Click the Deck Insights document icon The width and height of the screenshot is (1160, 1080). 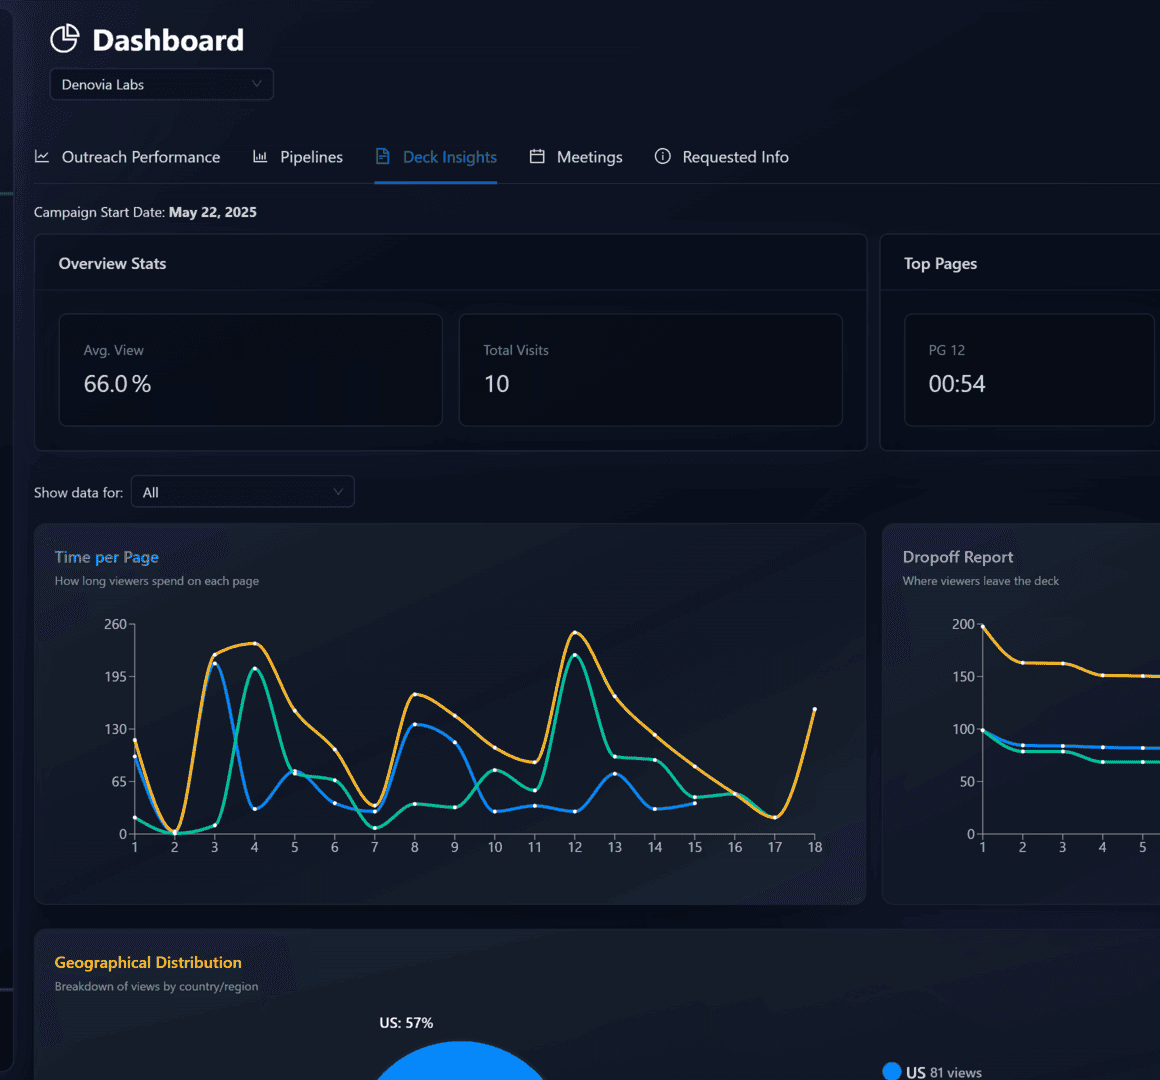click(382, 156)
